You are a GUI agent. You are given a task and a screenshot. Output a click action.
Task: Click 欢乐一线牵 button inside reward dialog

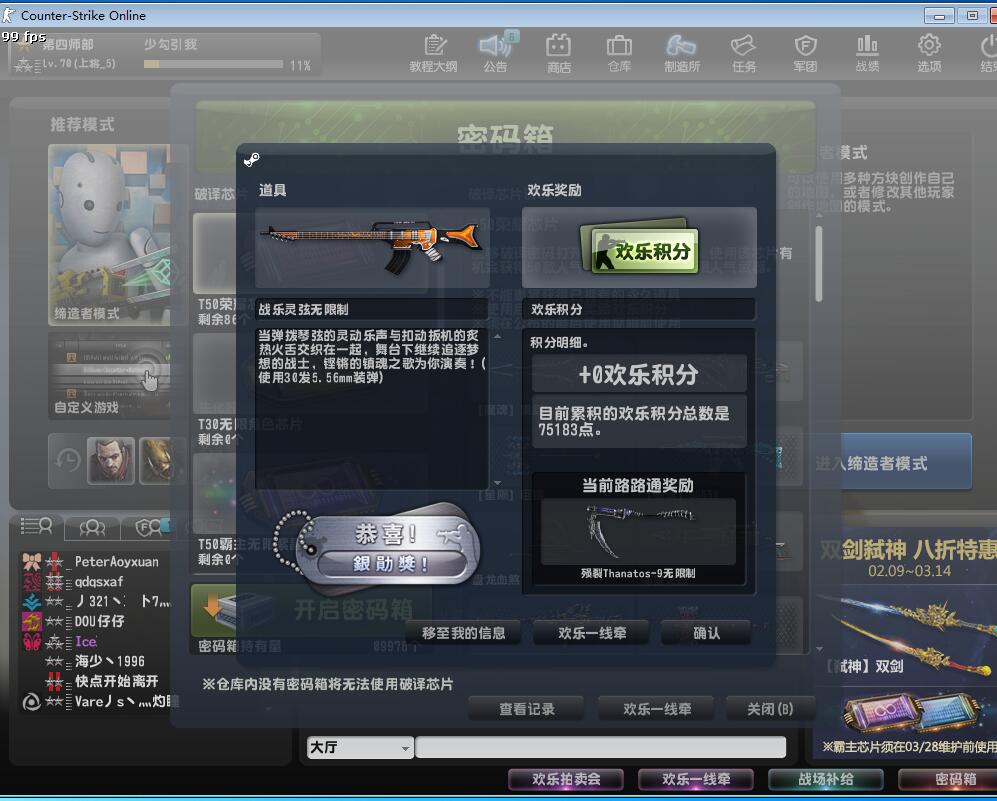pyautogui.click(x=592, y=633)
